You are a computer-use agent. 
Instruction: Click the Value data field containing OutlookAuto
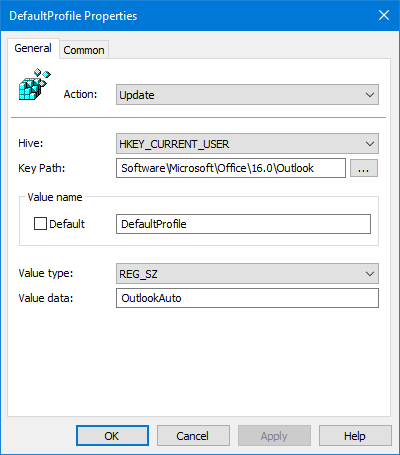[x=247, y=298]
